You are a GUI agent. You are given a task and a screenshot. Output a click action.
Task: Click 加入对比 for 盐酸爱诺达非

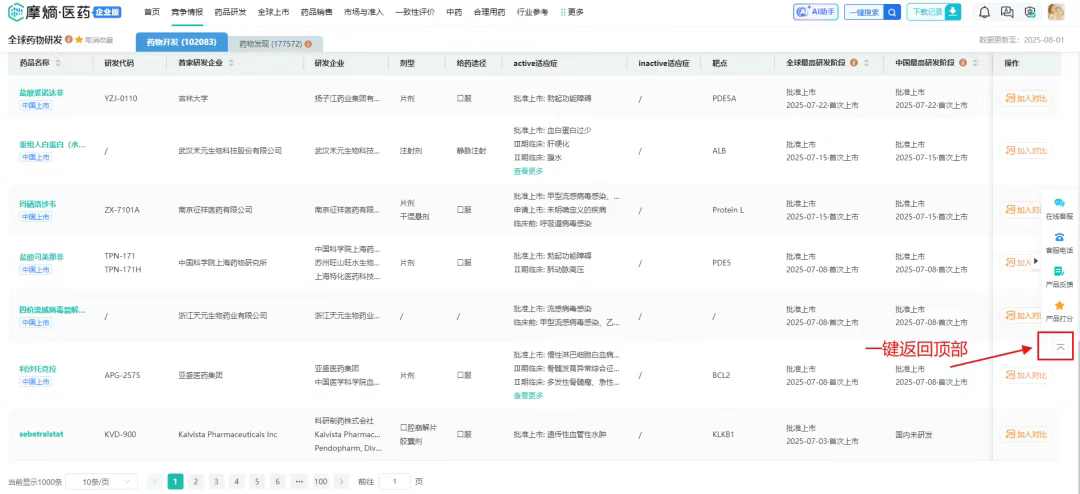click(x=1024, y=98)
